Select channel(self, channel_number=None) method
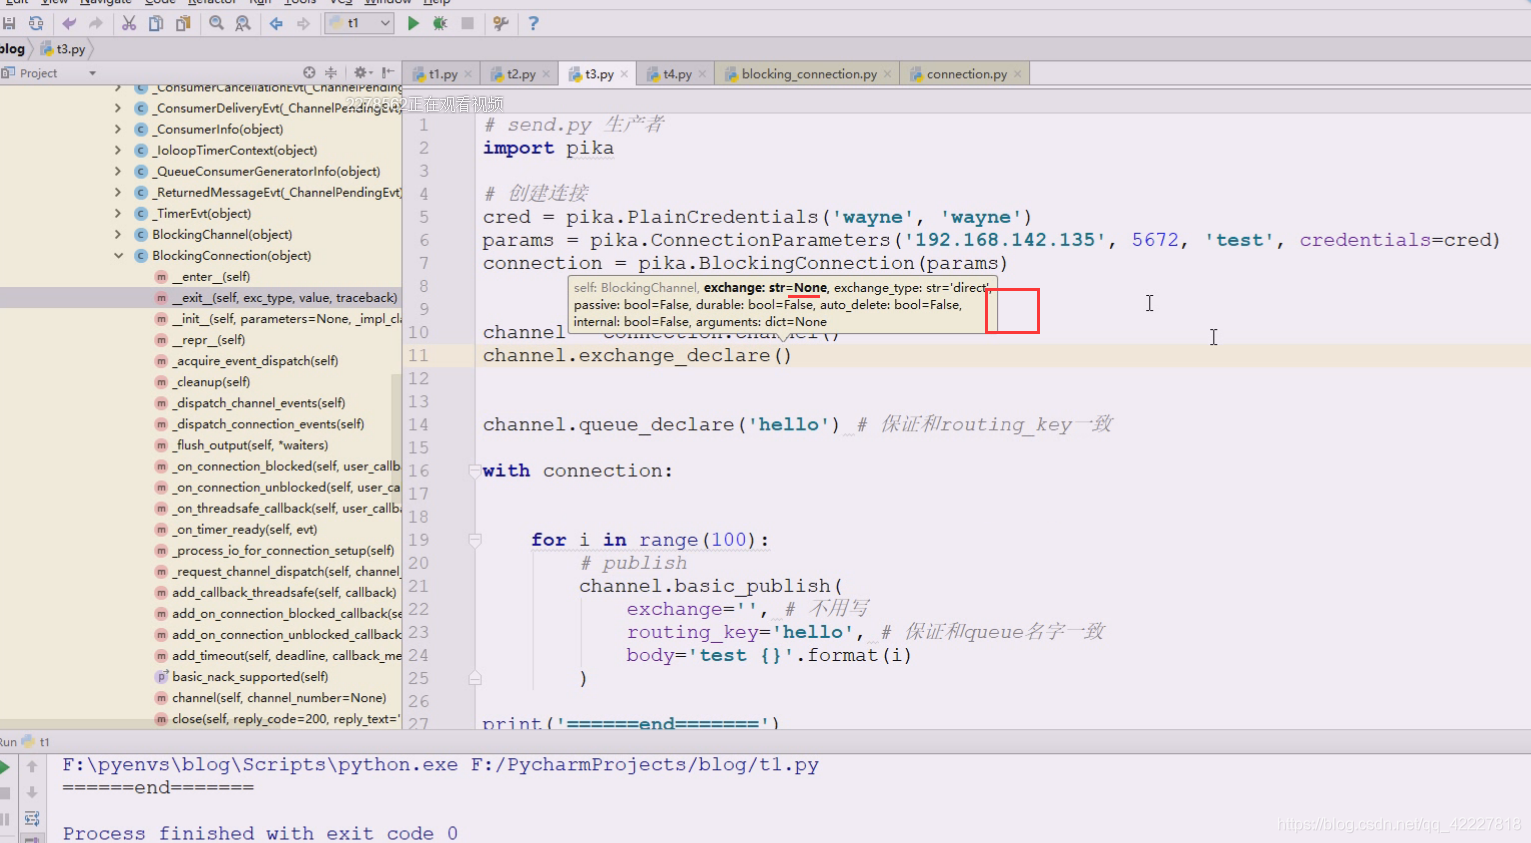Viewport: 1531px width, 843px height. (278, 697)
